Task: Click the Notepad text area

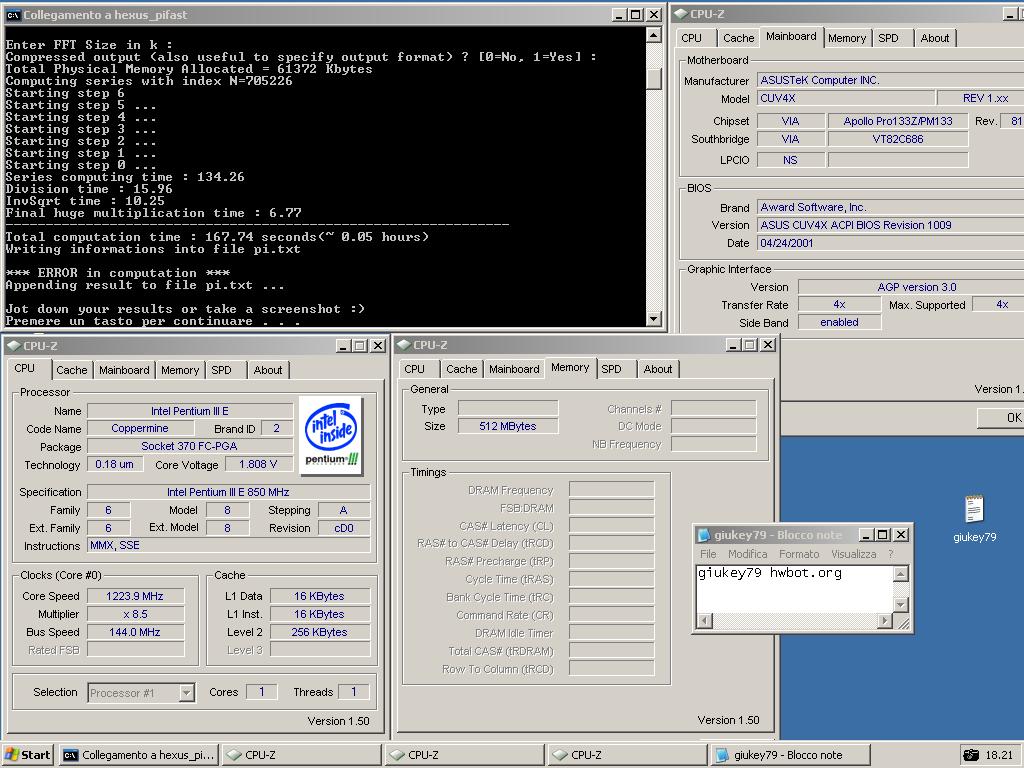Action: pyautogui.click(x=794, y=590)
